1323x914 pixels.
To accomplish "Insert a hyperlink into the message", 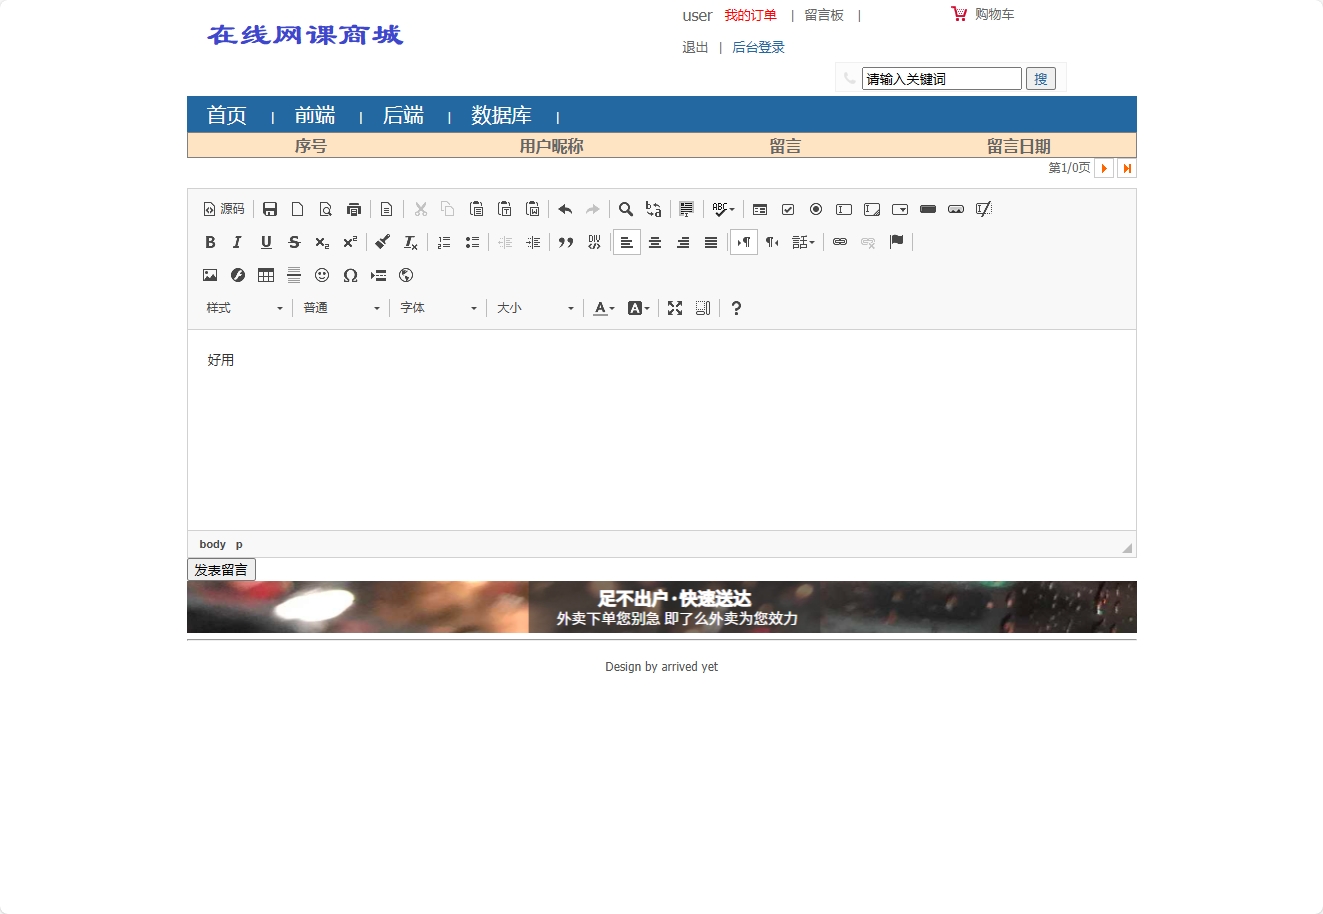I will [x=839, y=241].
